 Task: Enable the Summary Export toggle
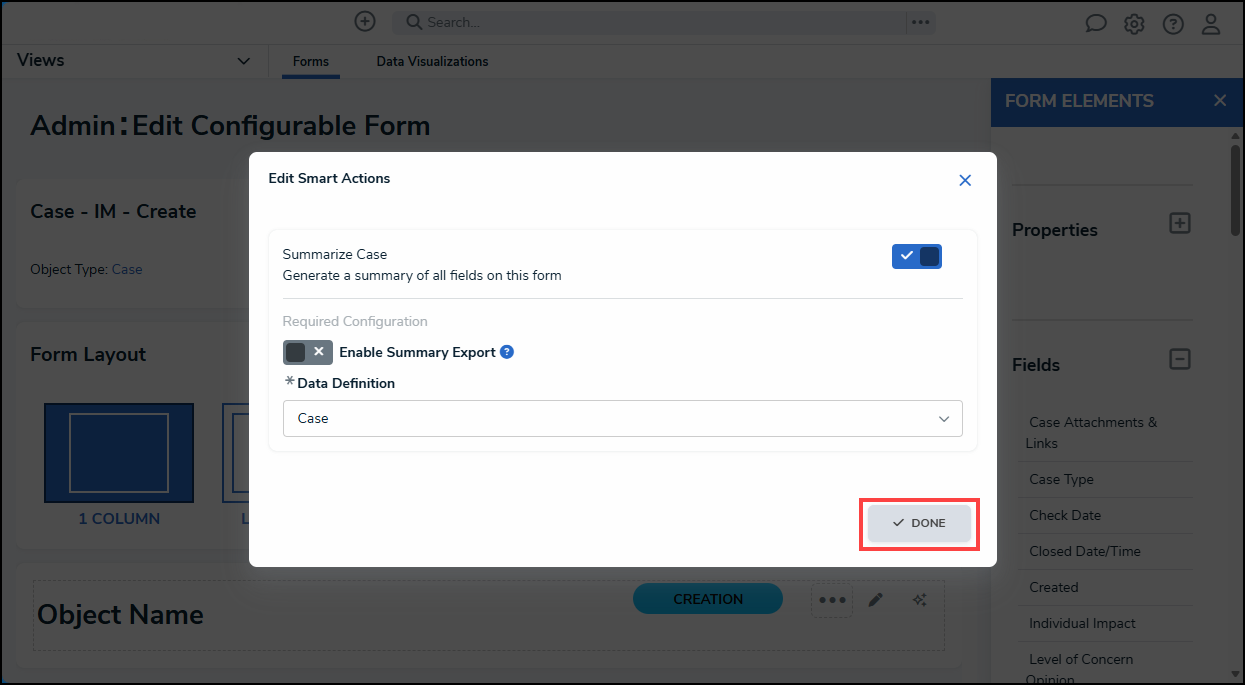[308, 352]
